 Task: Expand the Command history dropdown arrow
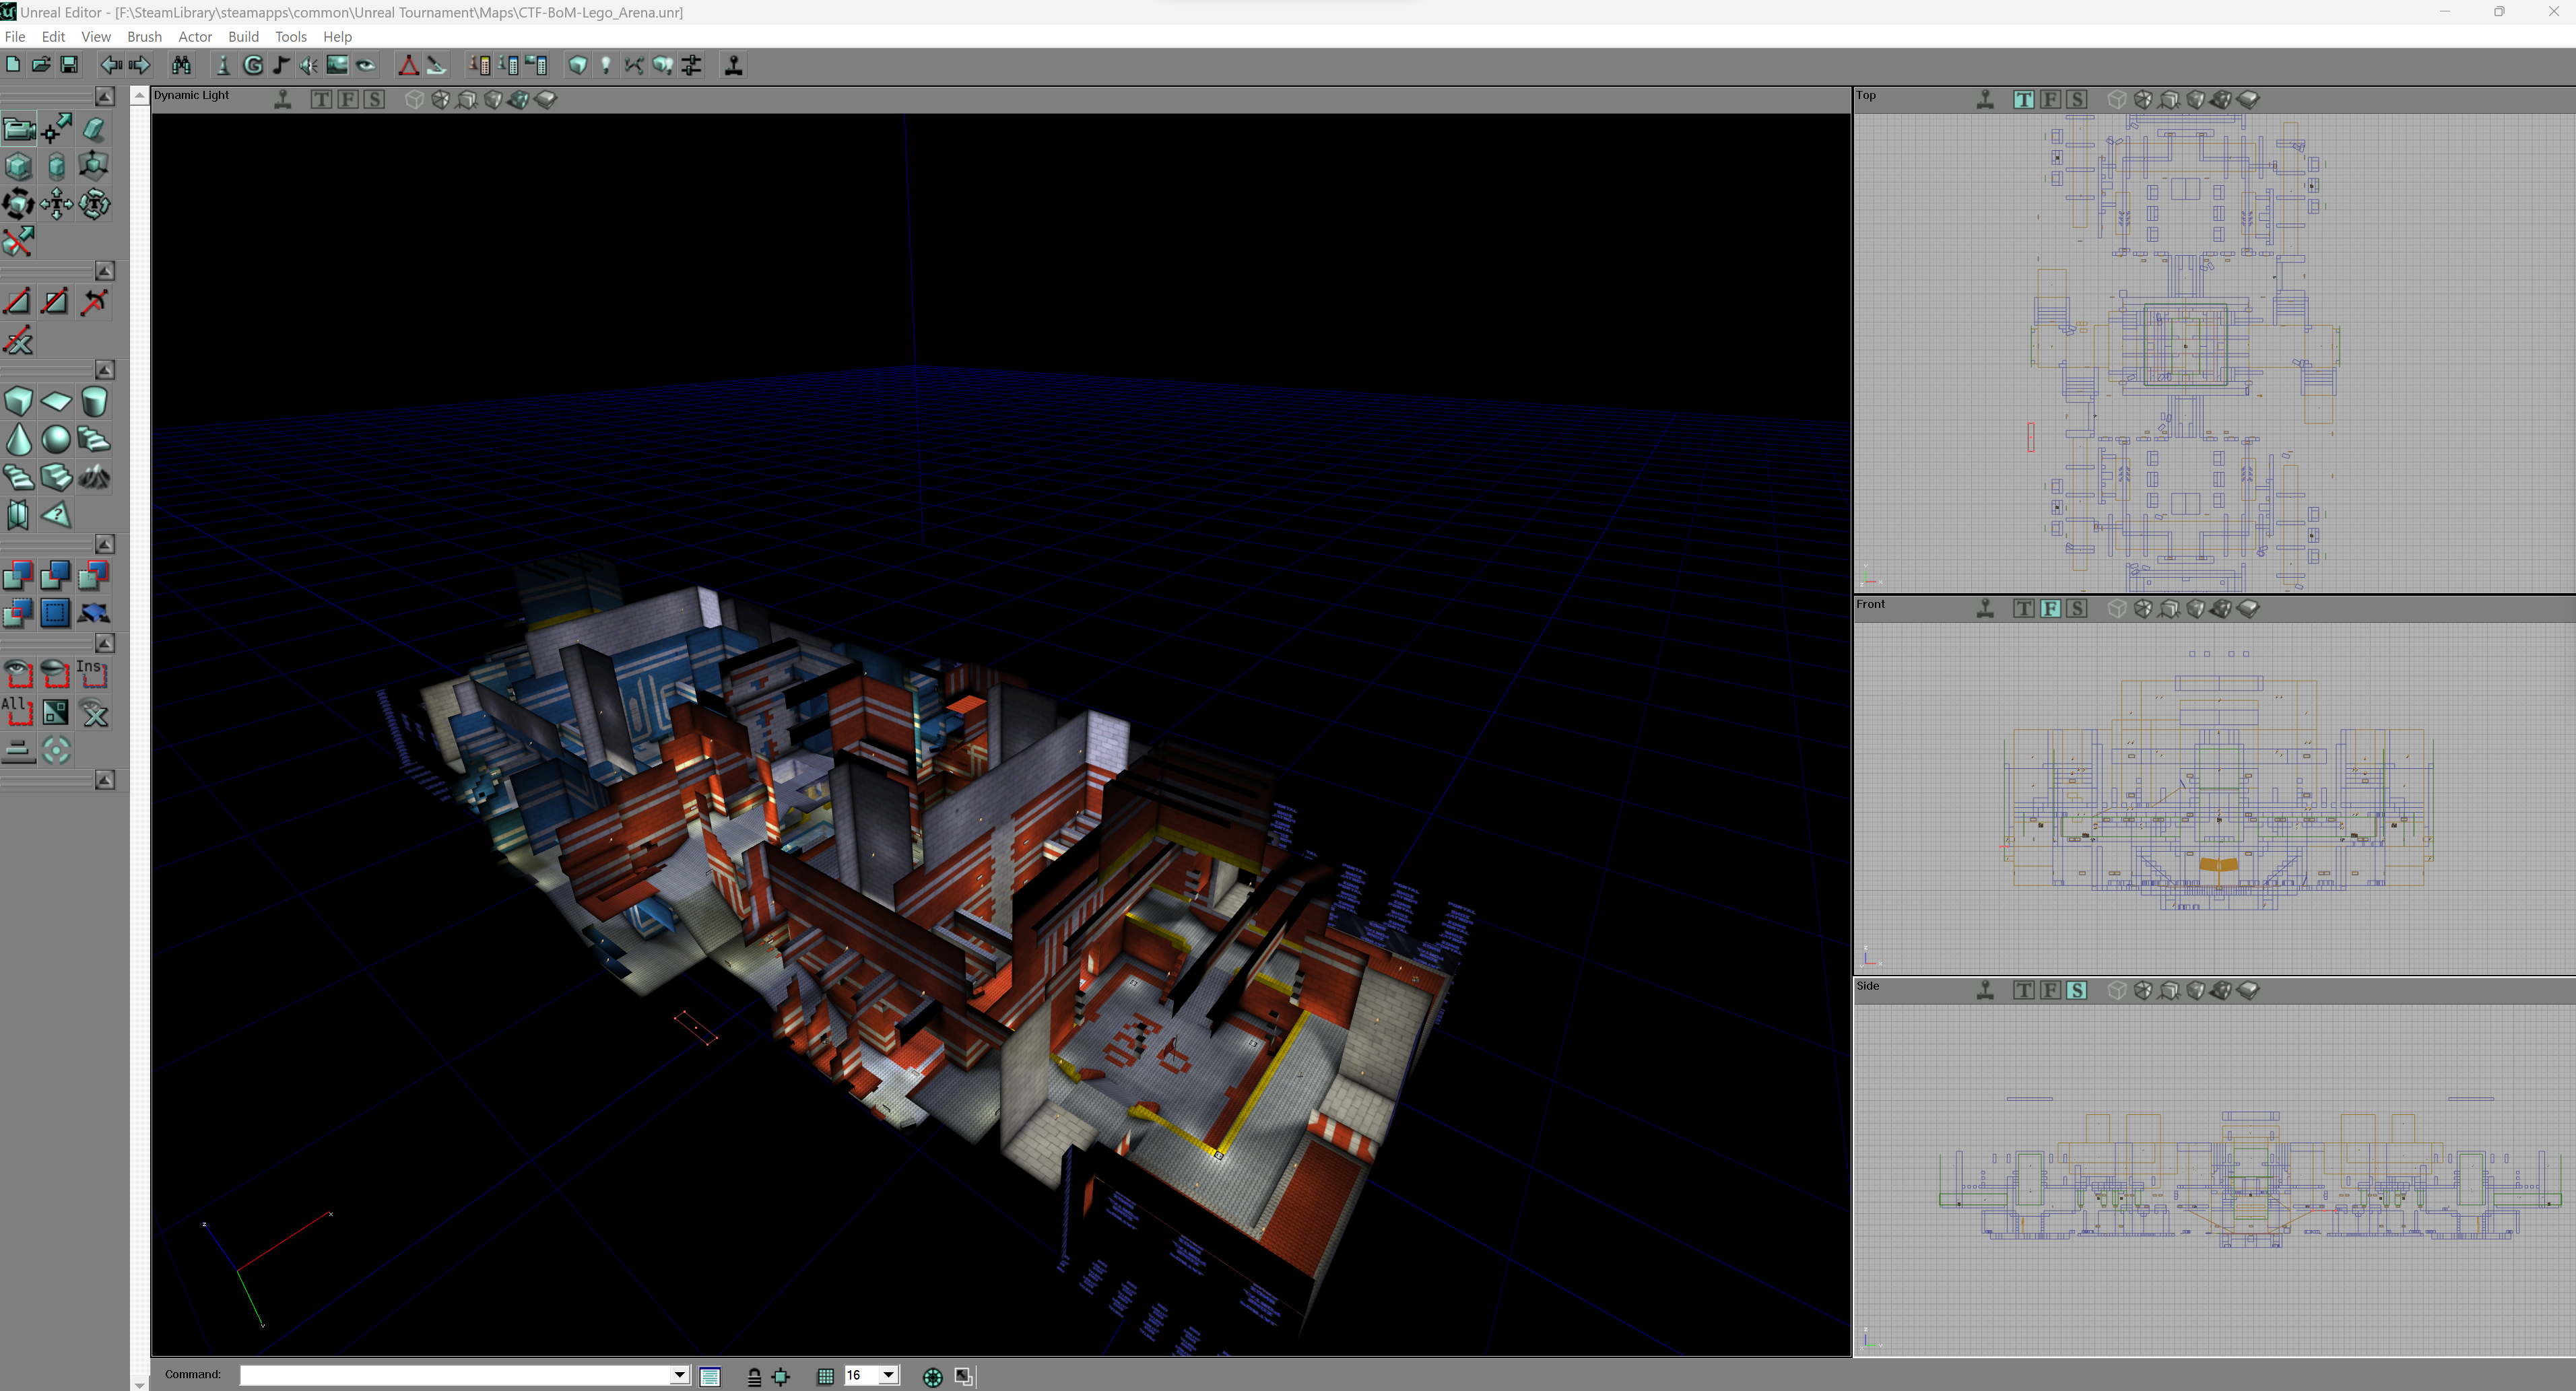coord(679,1375)
